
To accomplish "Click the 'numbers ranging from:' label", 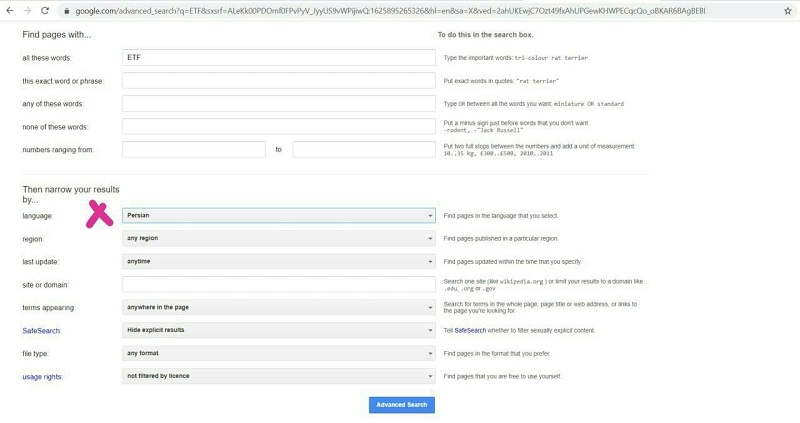I will pos(58,150).
